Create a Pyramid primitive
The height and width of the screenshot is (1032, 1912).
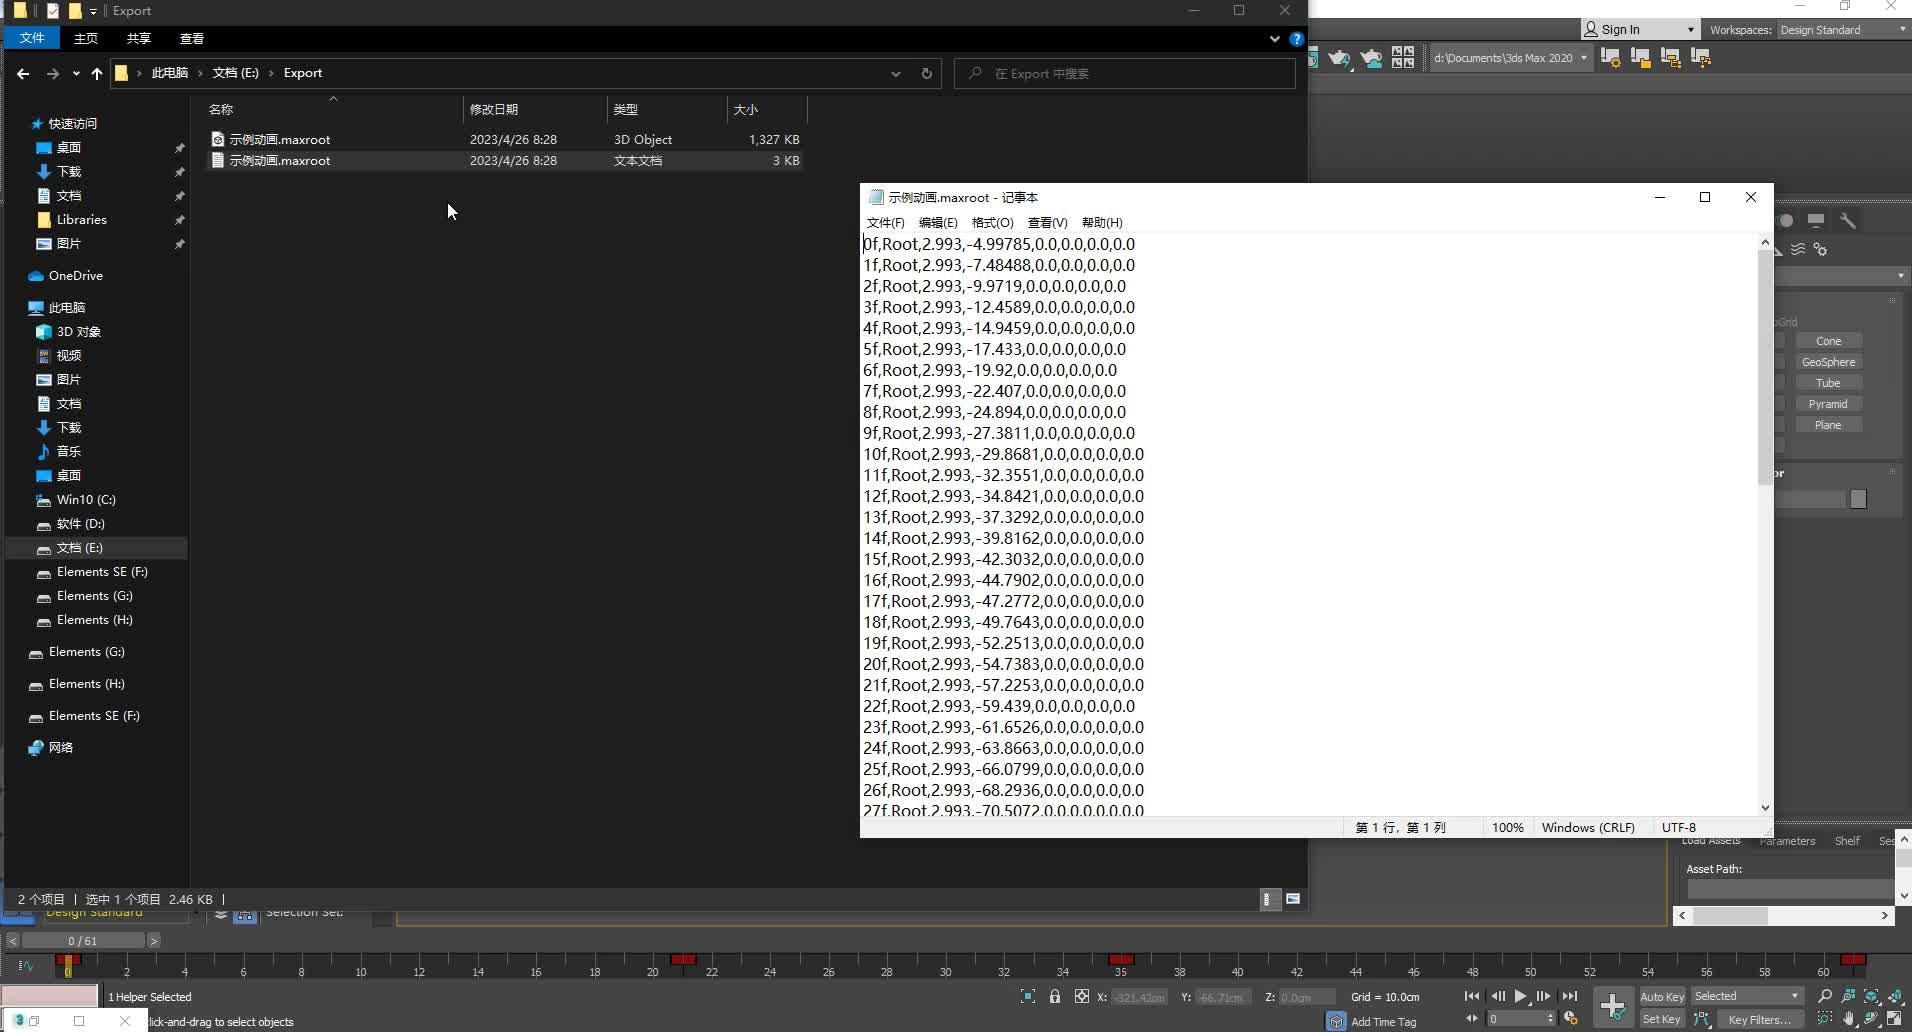click(x=1828, y=404)
